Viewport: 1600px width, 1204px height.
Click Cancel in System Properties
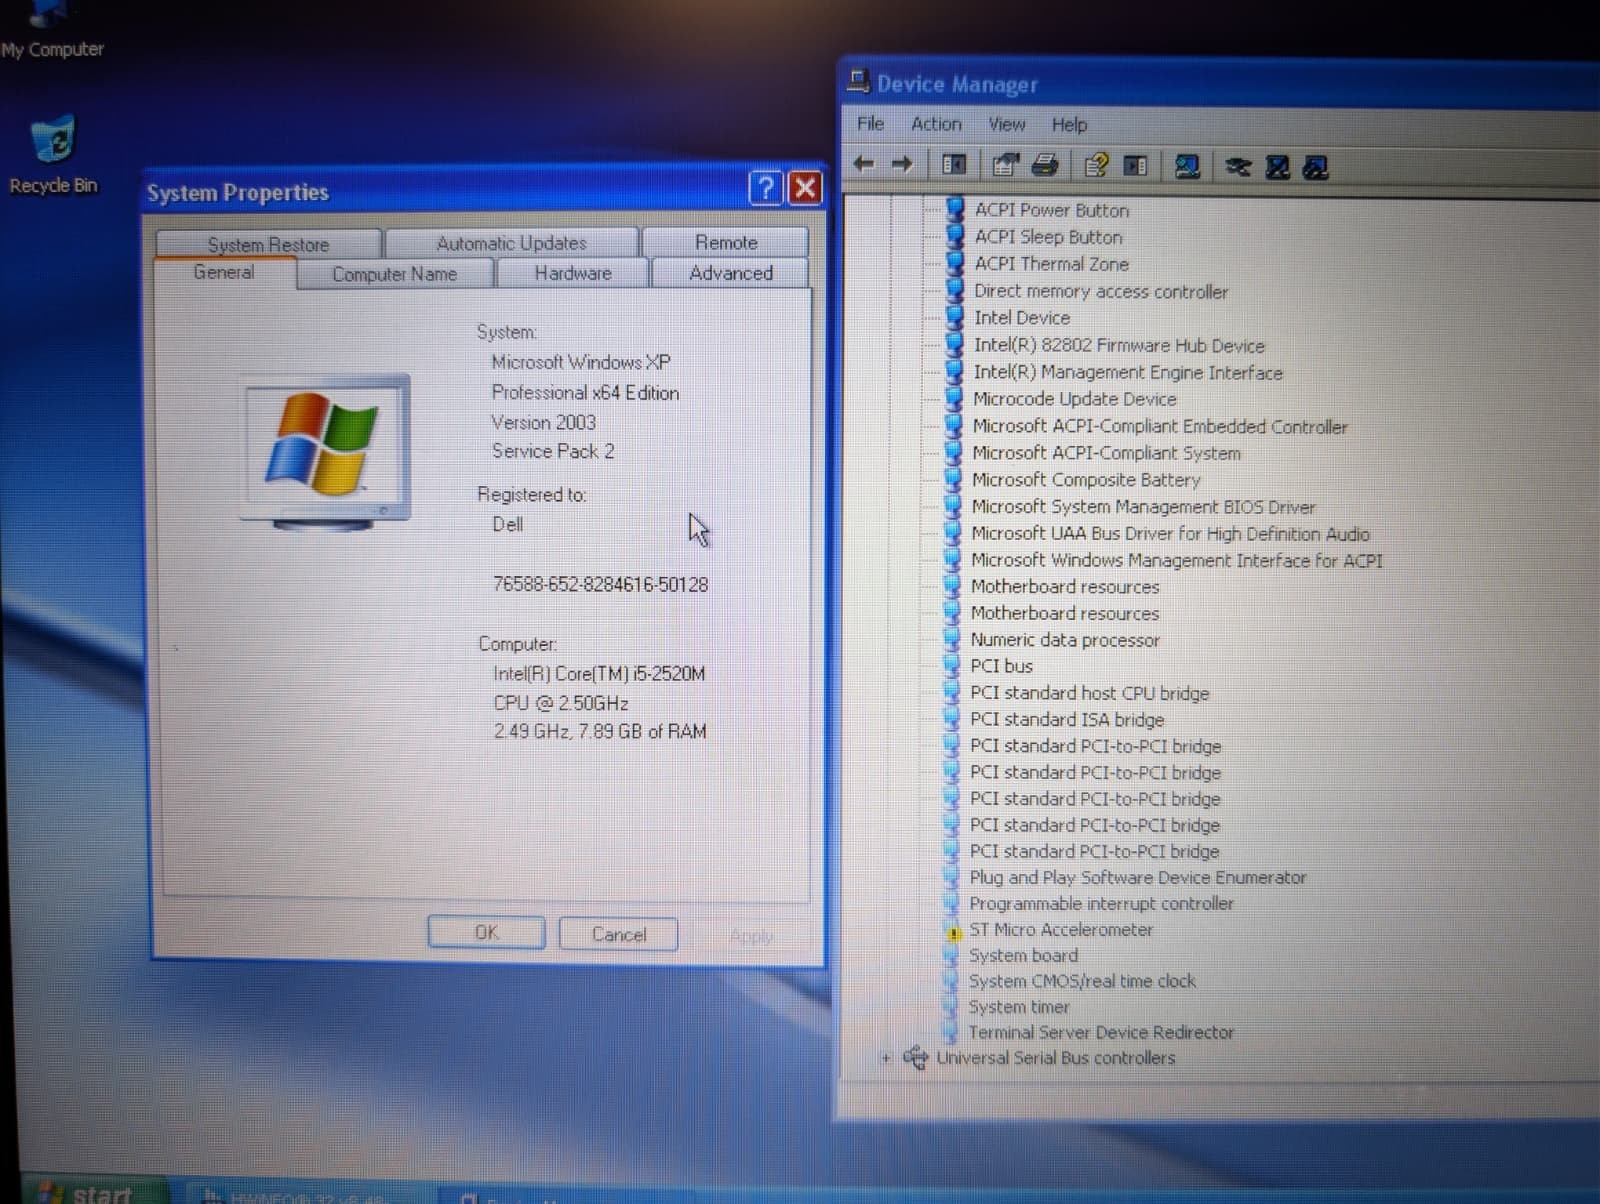618,934
